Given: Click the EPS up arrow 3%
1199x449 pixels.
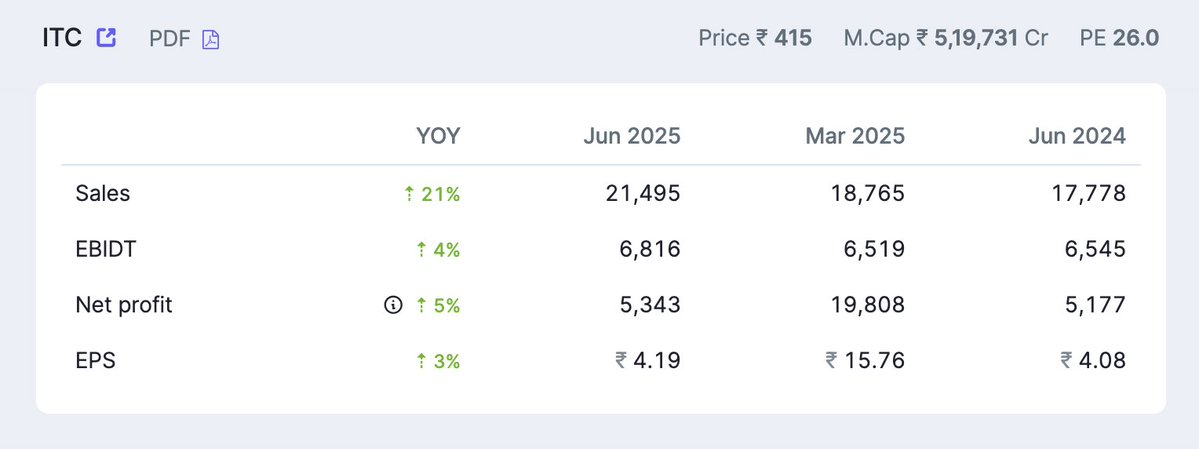Looking at the screenshot, I should pyautogui.click(x=438, y=361).
